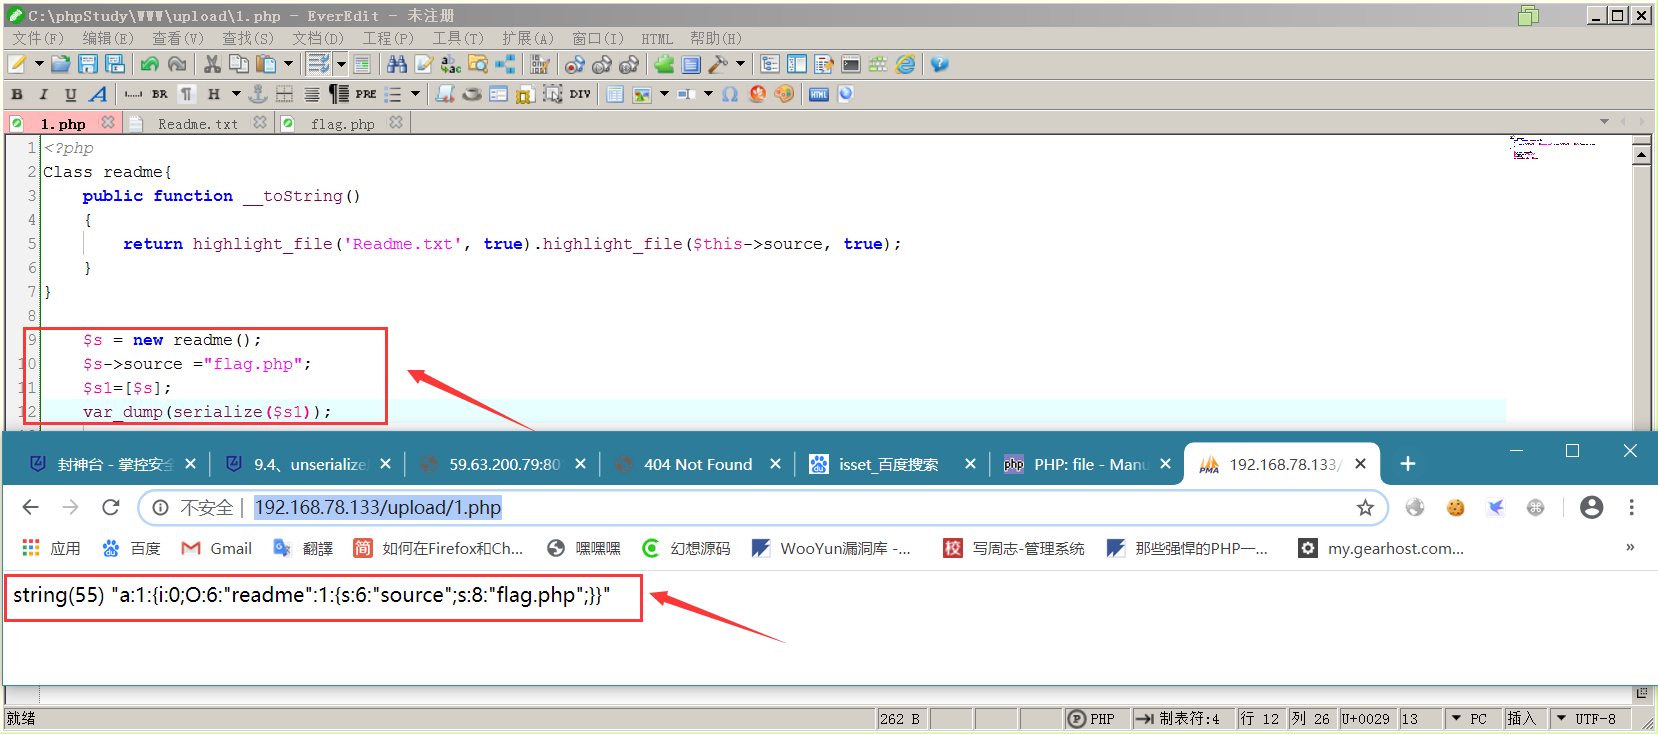1658x734 pixels.
Task: Expand the heading H dropdown arrow
Action: click(236, 94)
